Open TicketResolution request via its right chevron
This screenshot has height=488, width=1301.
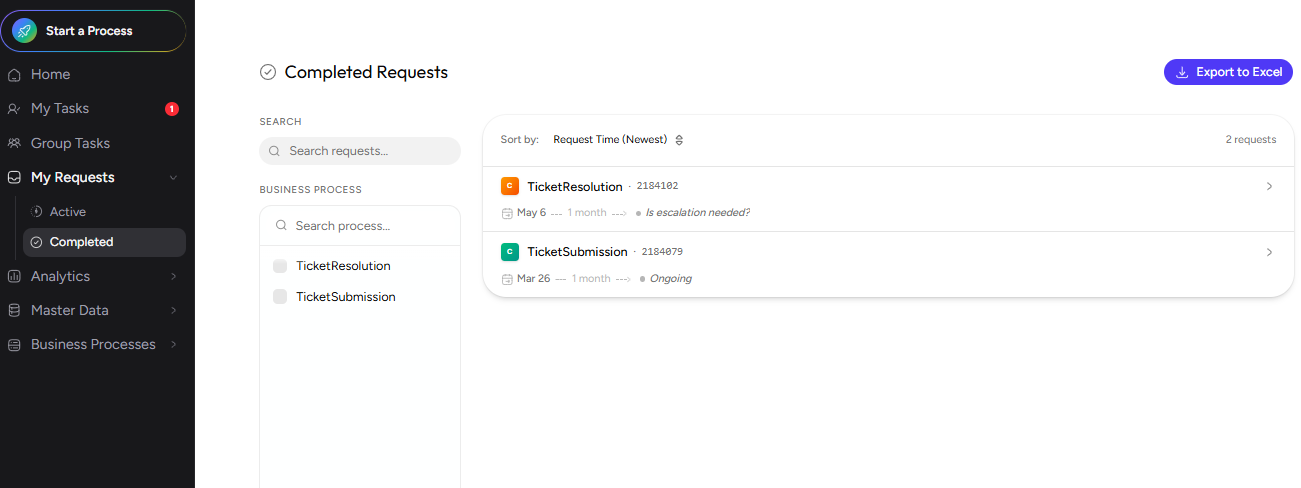pos(1269,186)
